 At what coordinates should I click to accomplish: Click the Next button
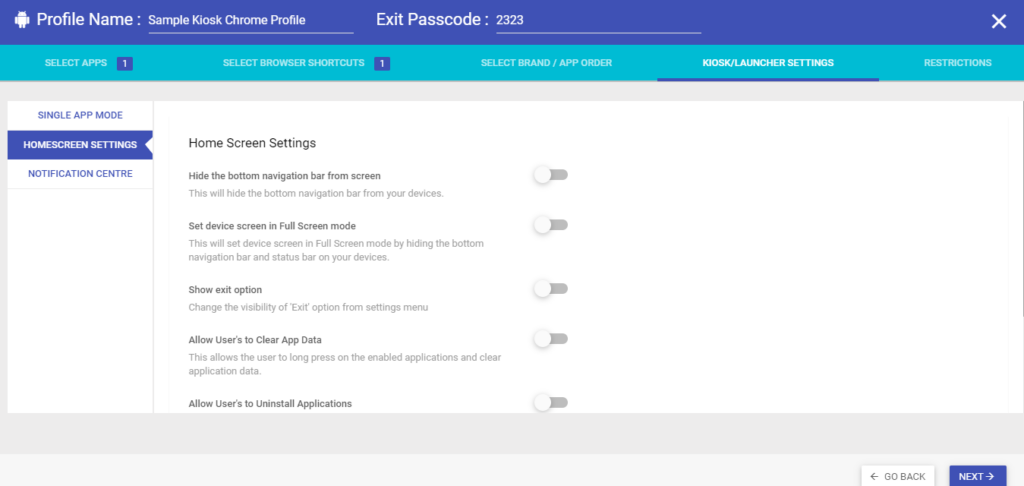978,476
